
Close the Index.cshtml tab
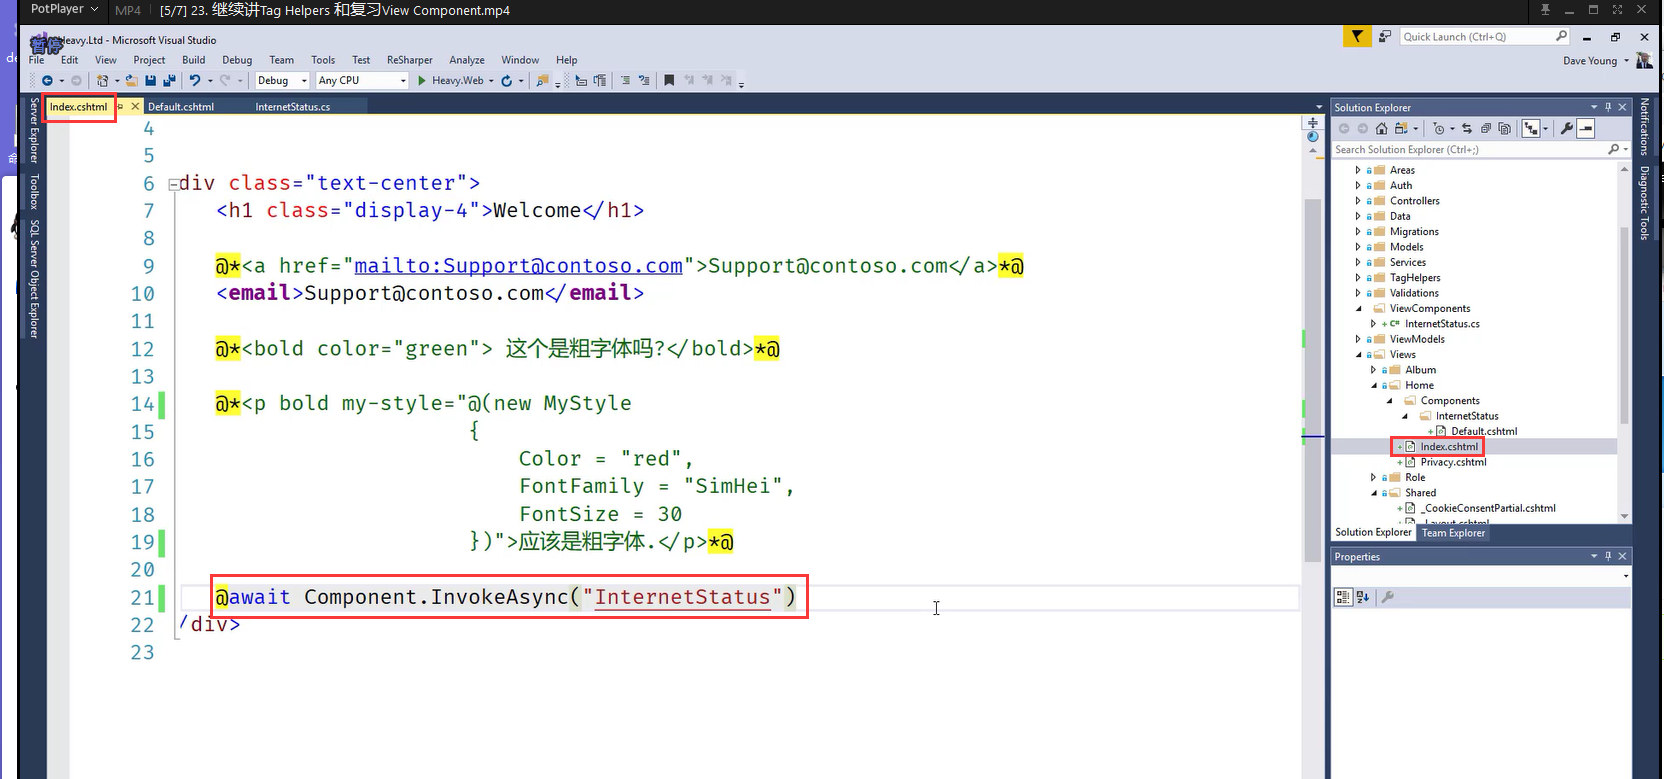(135, 106)
